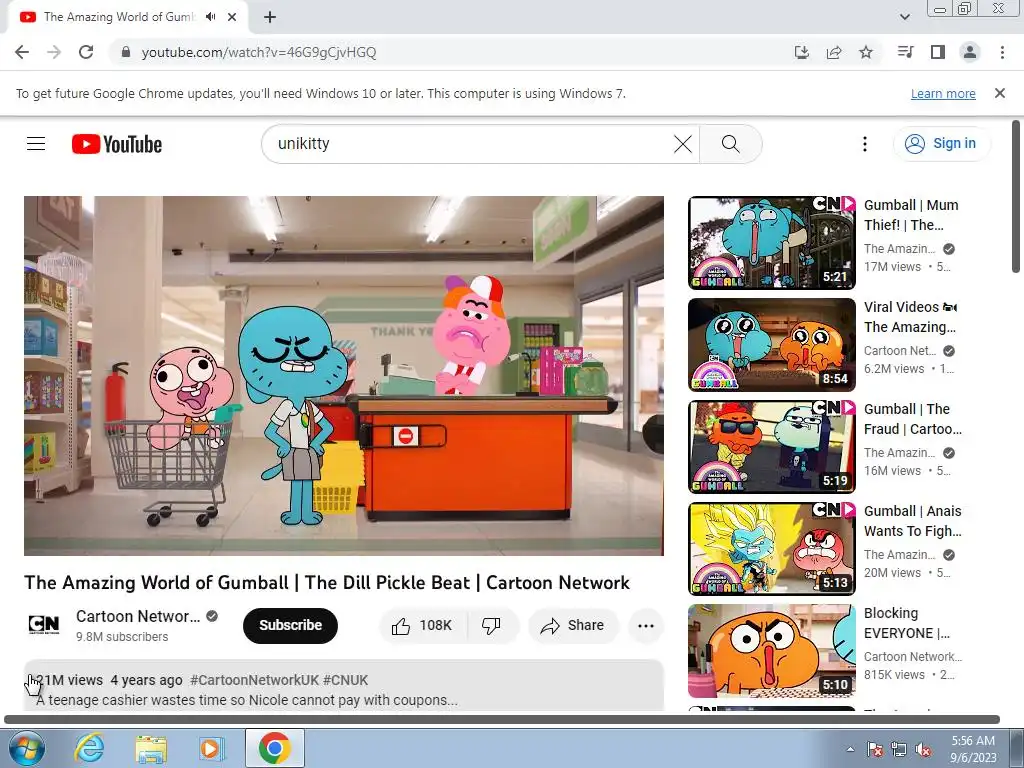Show hidden system tray icons

coord(850,749)
